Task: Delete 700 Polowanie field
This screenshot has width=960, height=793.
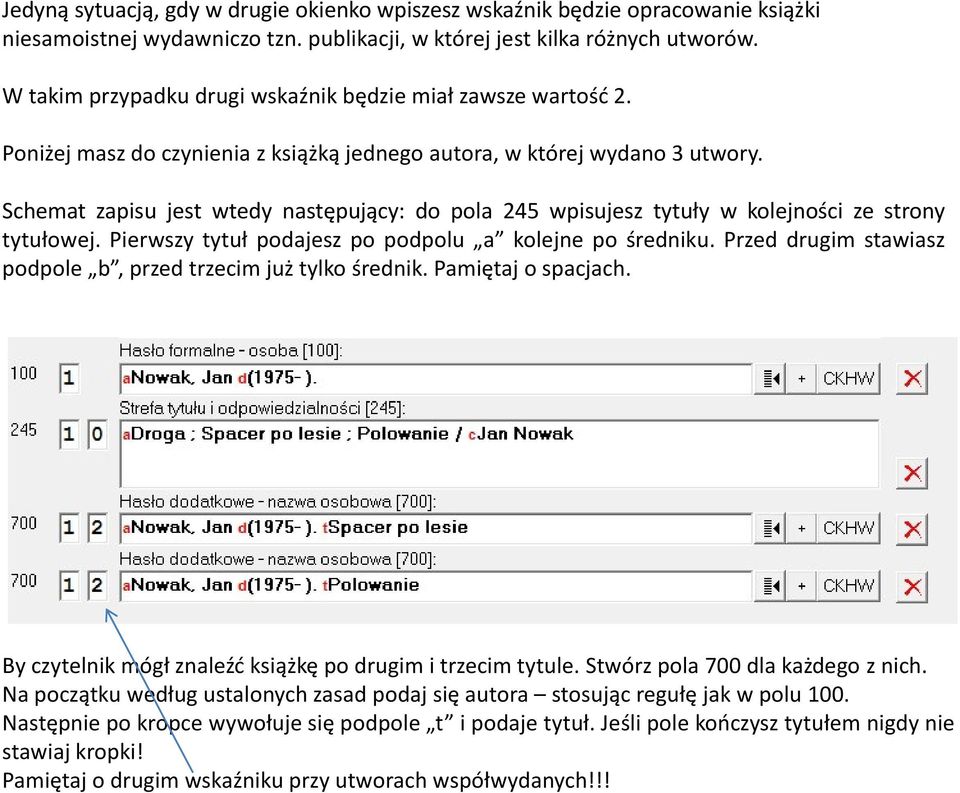Action: point(912,587)
